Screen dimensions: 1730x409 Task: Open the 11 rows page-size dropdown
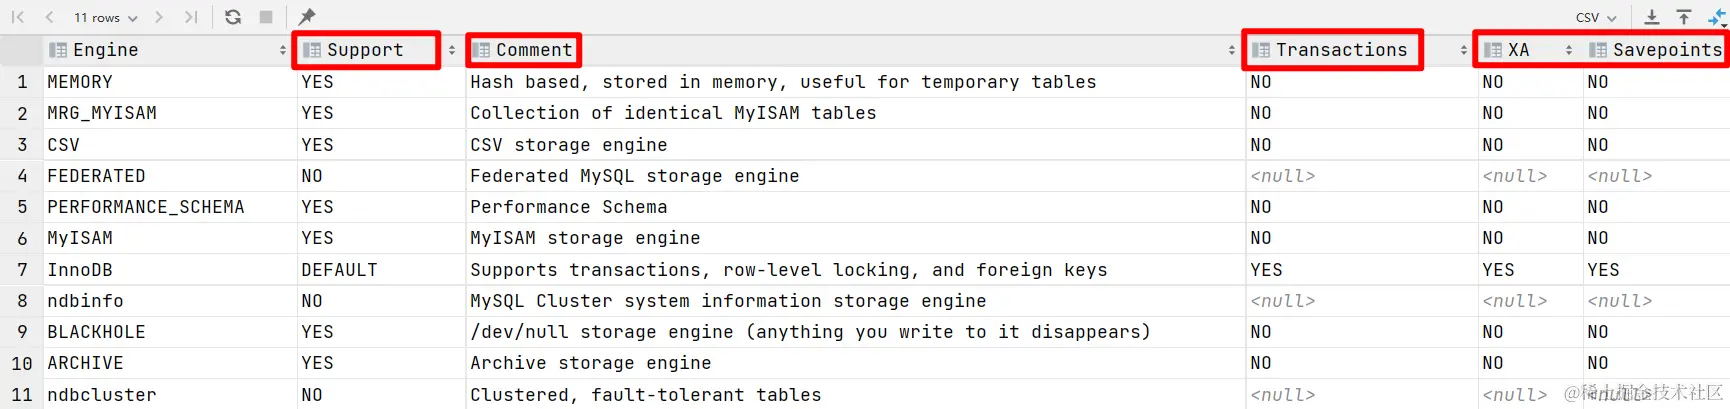point(105,17)
